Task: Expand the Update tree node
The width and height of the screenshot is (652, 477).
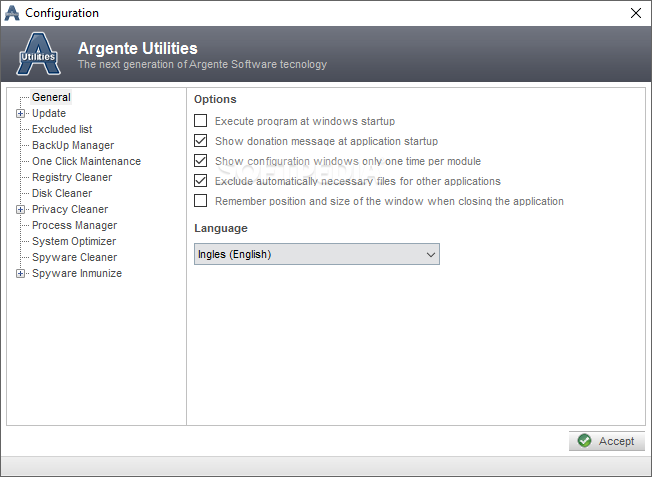Action: (x=20, y=114)
